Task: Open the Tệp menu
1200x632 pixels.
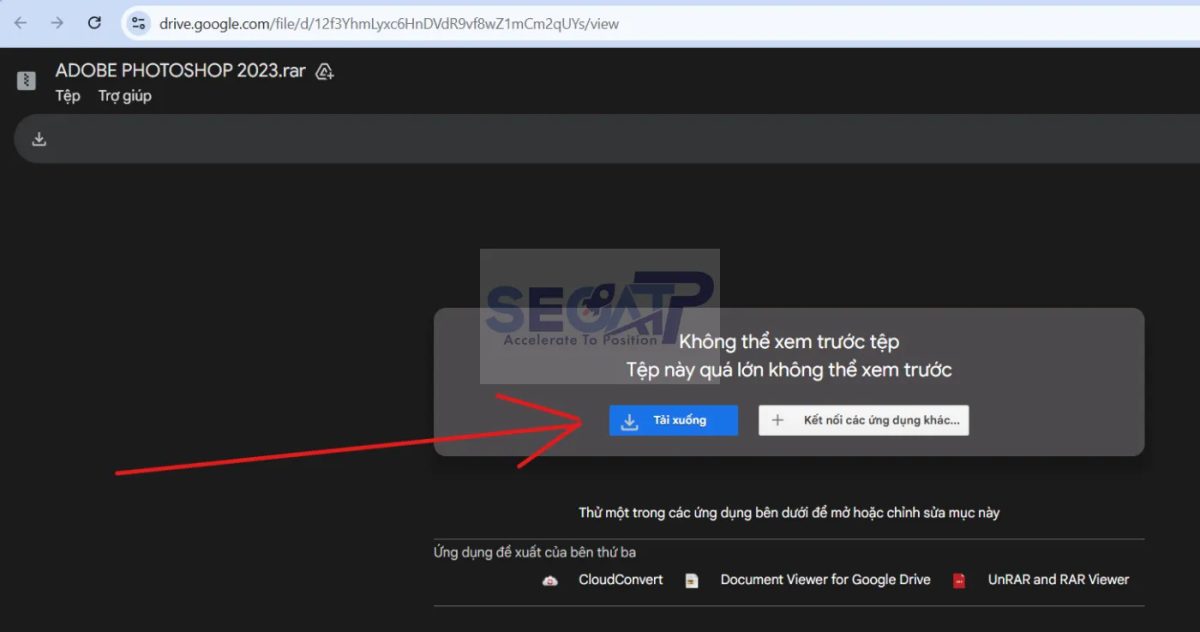Action: 68,96
